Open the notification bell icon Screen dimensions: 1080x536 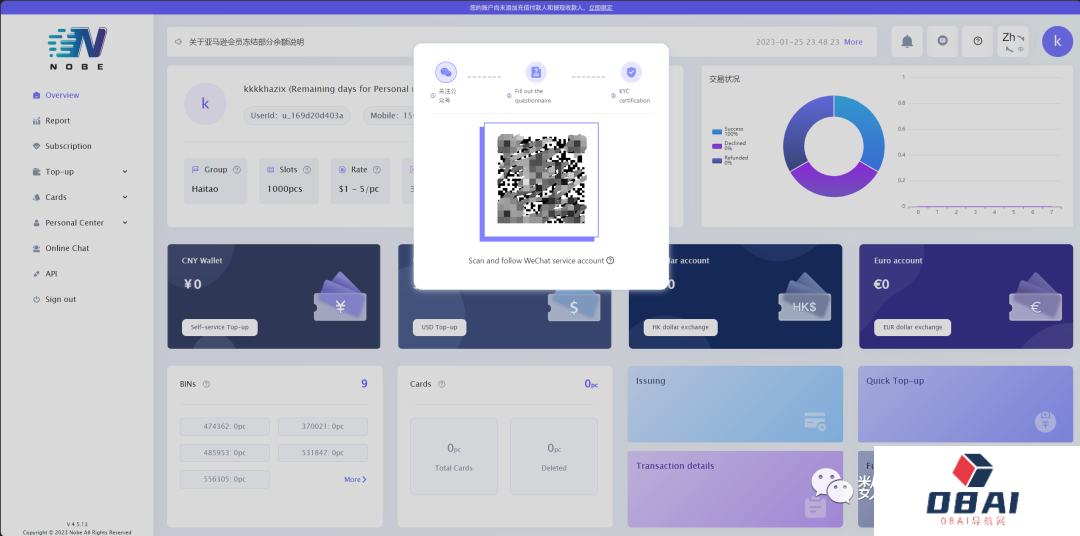tap(907, 41)
